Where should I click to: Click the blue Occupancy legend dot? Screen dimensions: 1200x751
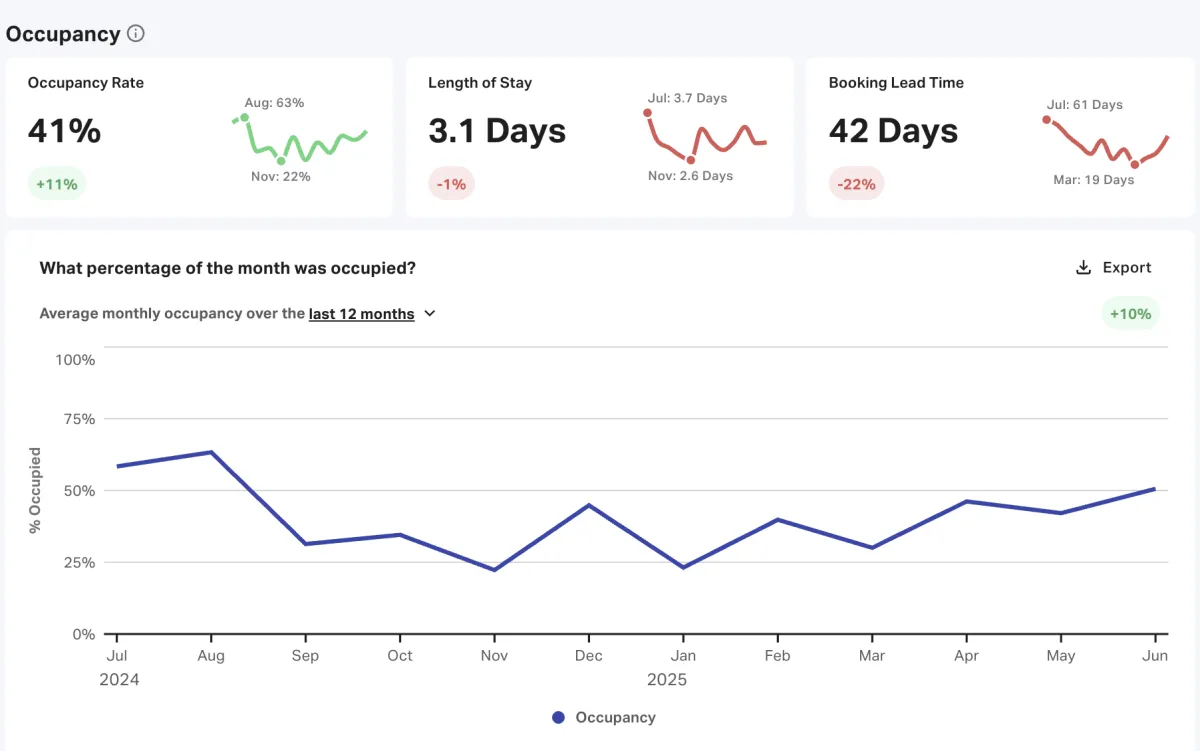pyautogui.click(x=558, y=717)
